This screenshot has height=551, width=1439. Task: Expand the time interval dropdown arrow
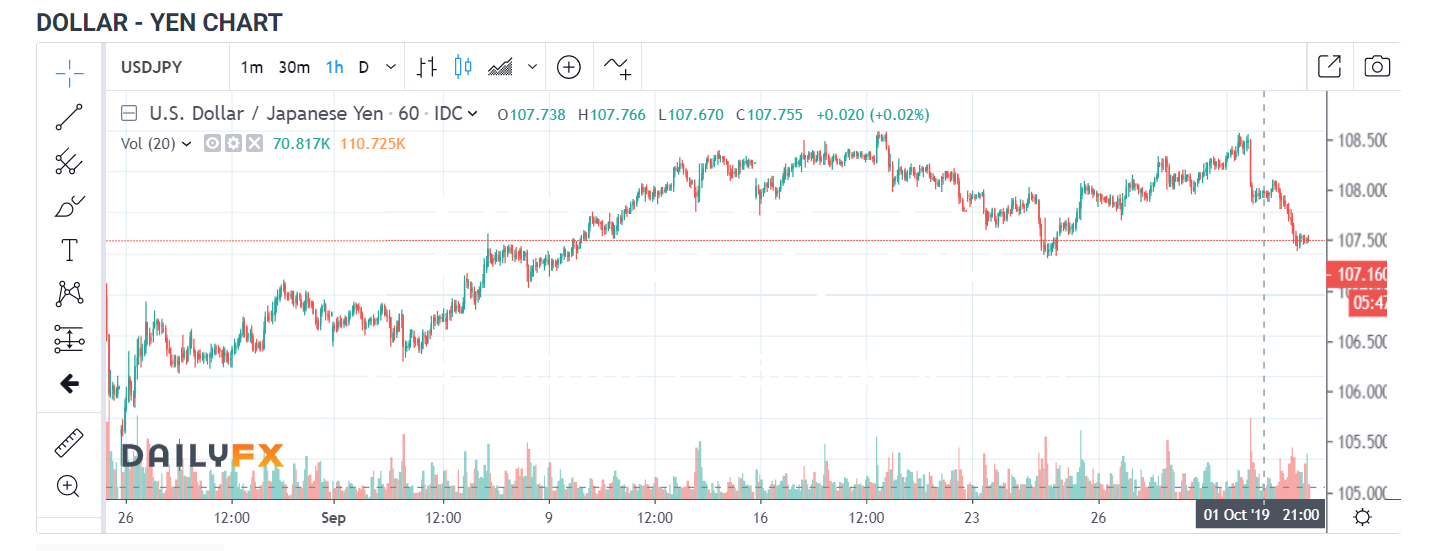[391, 67]
